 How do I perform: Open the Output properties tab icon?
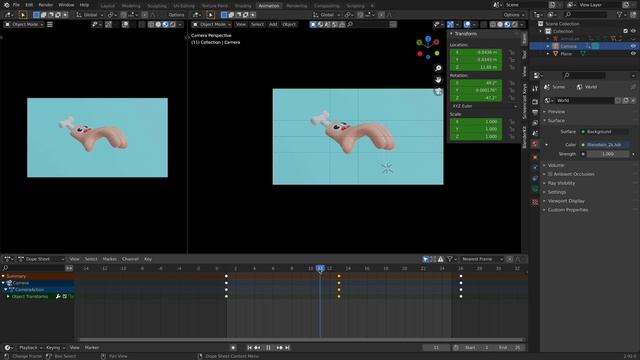(x=535, y=113)
